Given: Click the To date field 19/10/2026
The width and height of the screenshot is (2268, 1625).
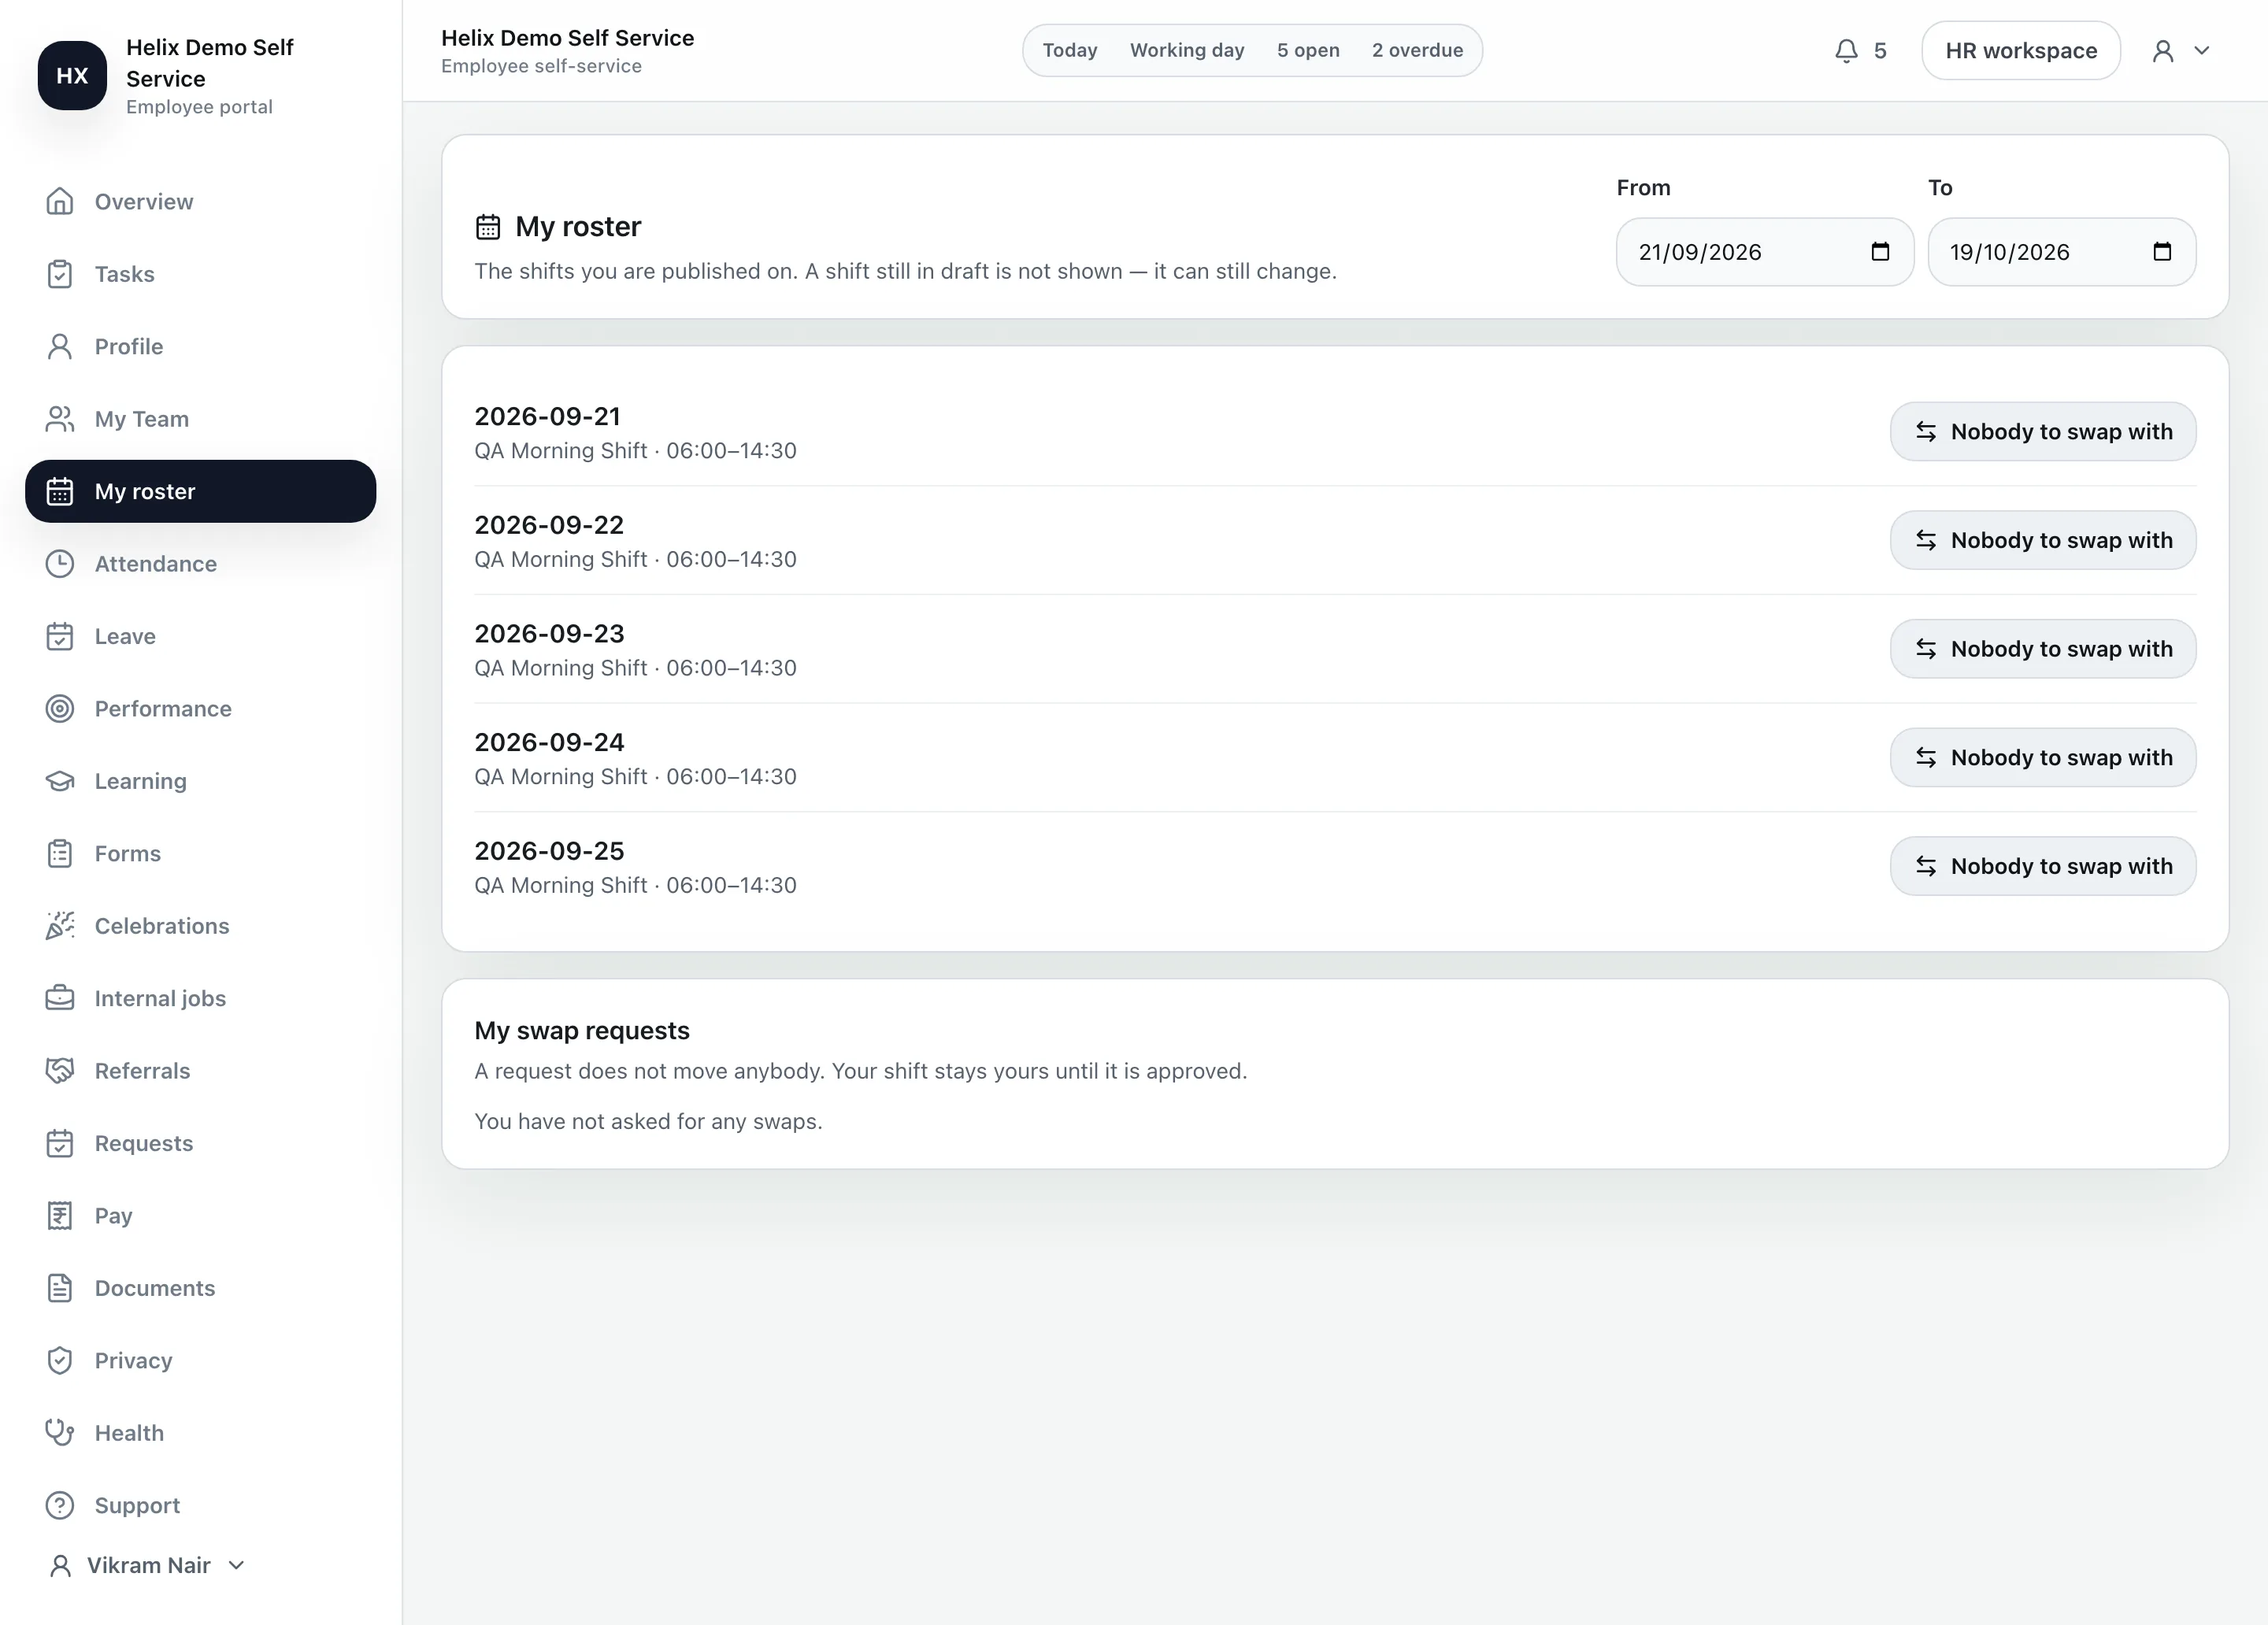Looking at the screenshot, I should (2062, 252).
